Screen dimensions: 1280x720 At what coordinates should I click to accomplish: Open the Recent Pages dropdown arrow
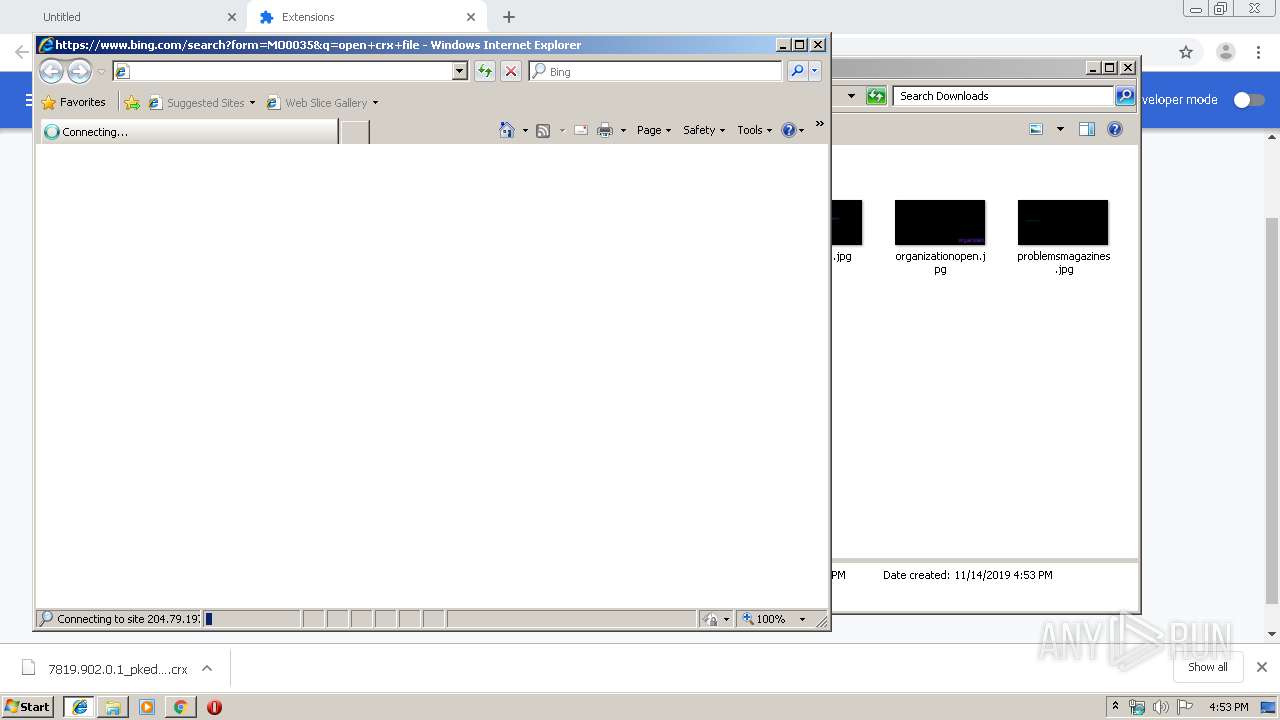[101, 72]
